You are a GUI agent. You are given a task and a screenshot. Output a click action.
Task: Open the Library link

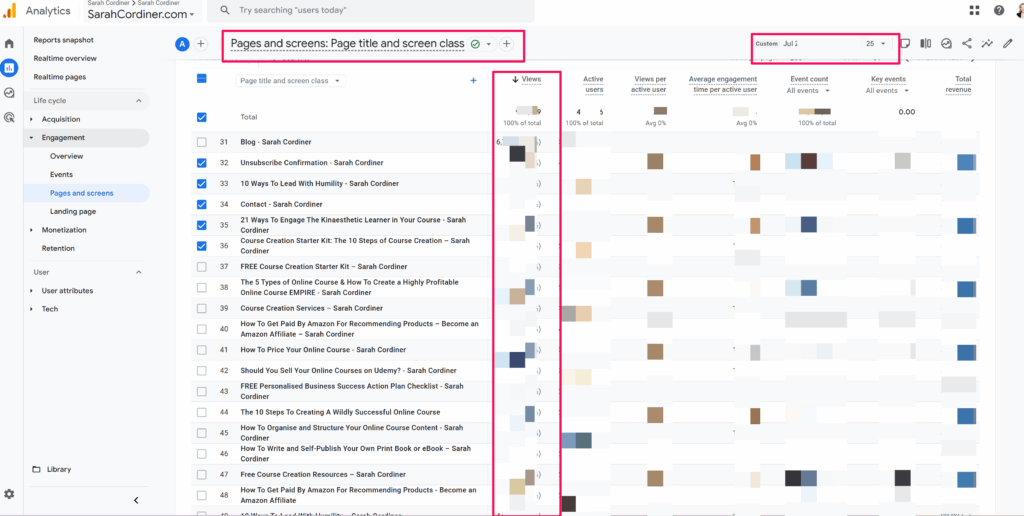59,469
